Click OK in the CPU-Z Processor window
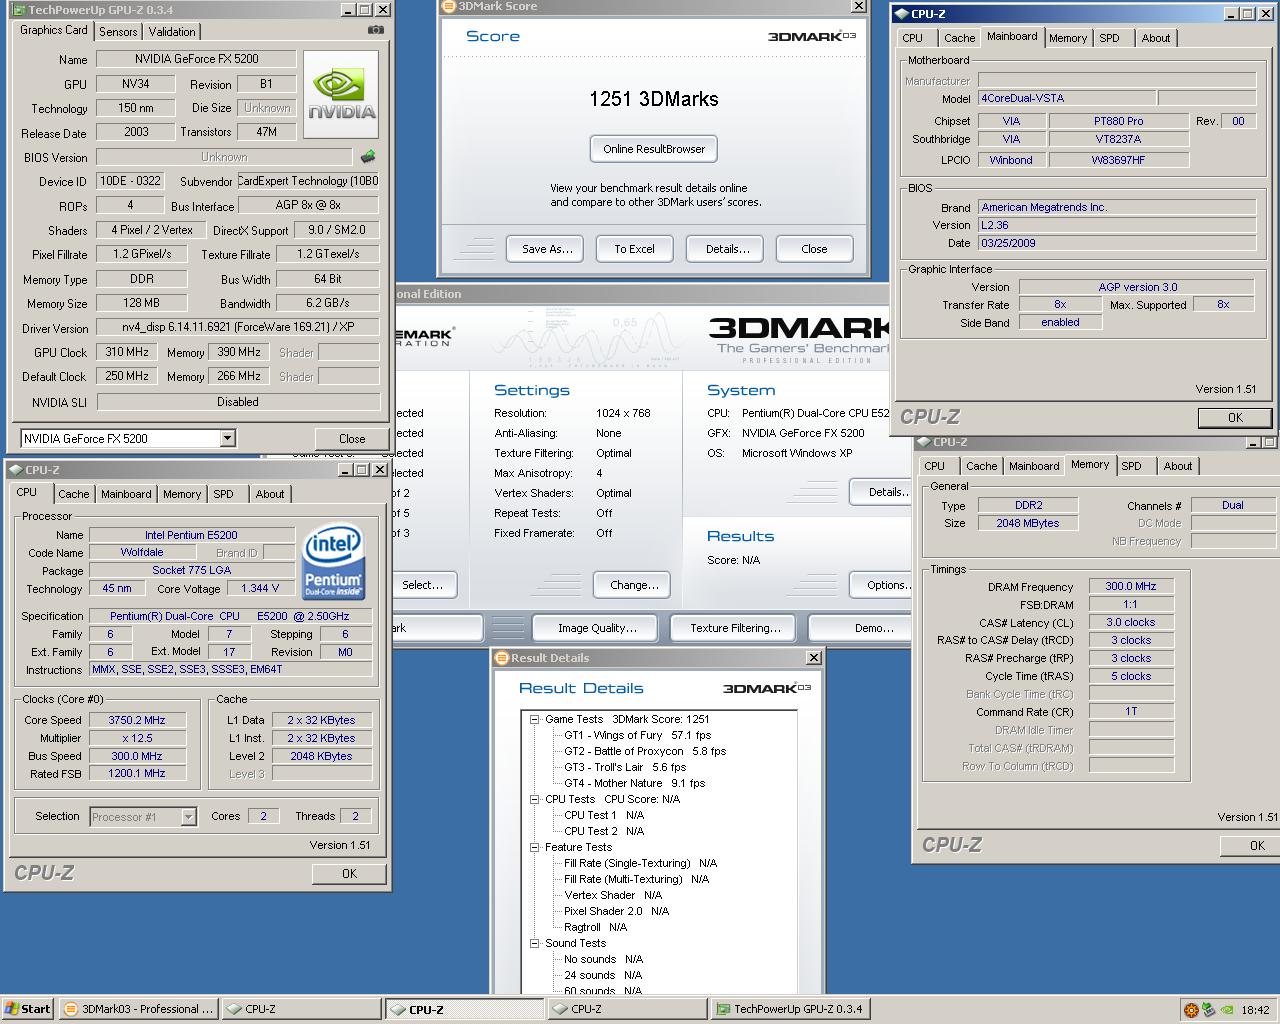This screenshot has width=1280, height=1024. tap(349, 874)
